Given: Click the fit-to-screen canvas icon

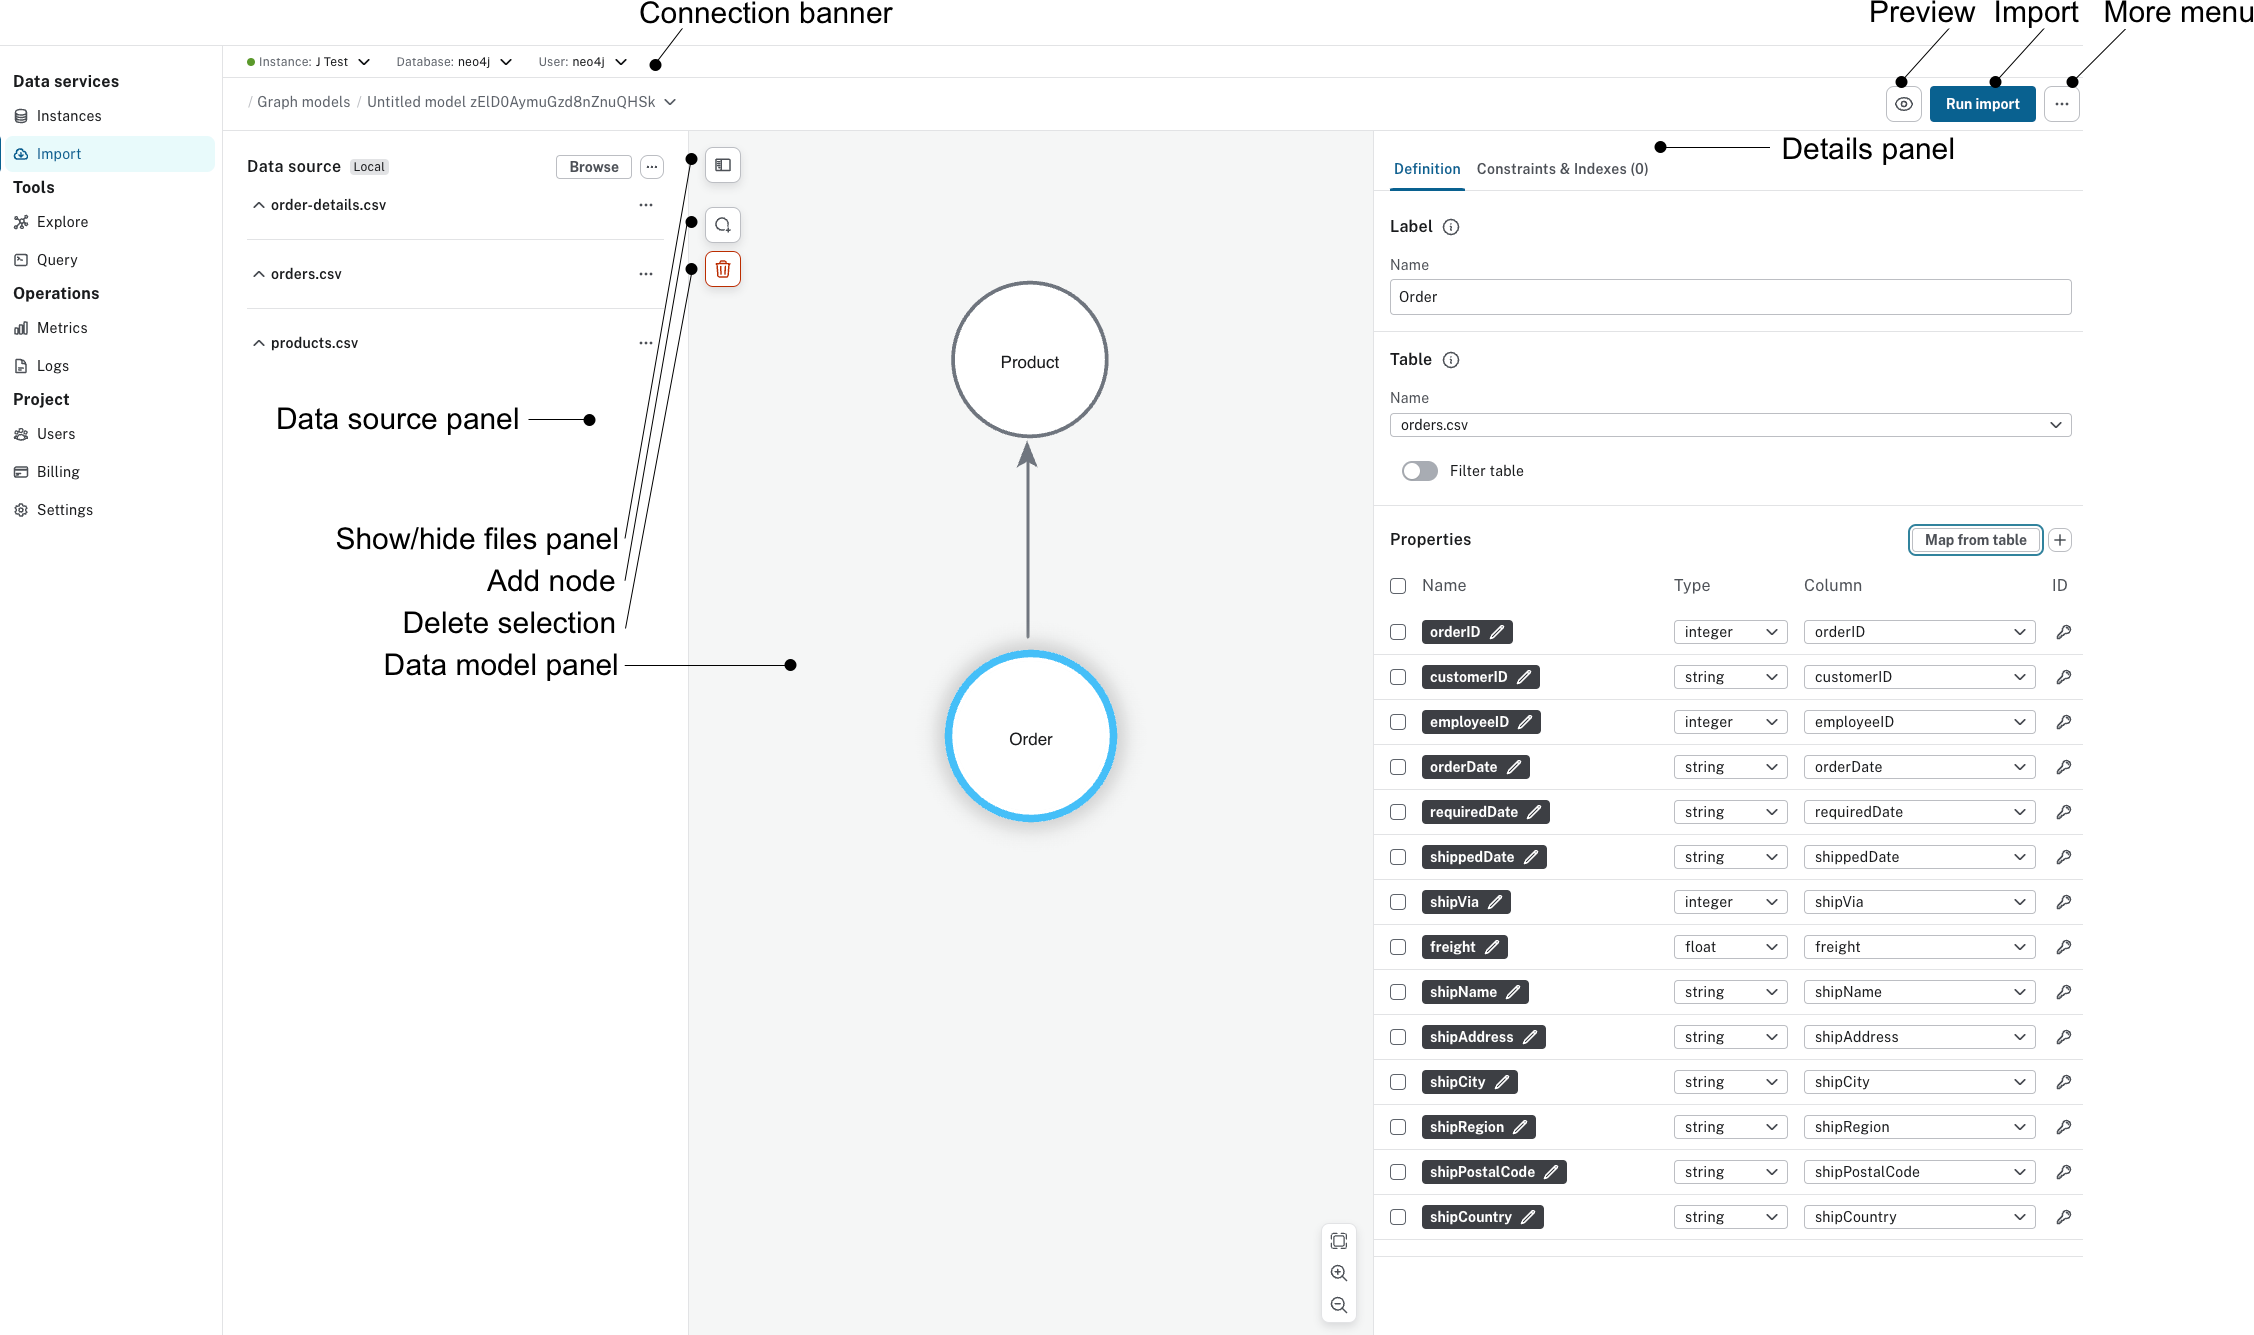Looking at the screenshot, I should [1338, 1241].
